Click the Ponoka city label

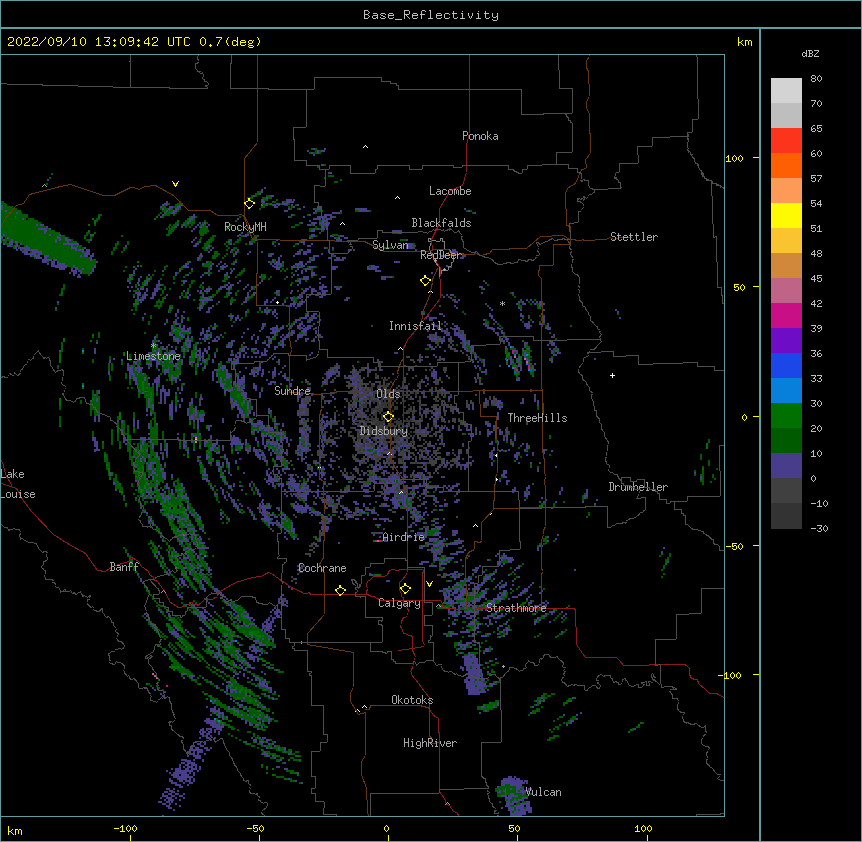[x=480, y=136]
